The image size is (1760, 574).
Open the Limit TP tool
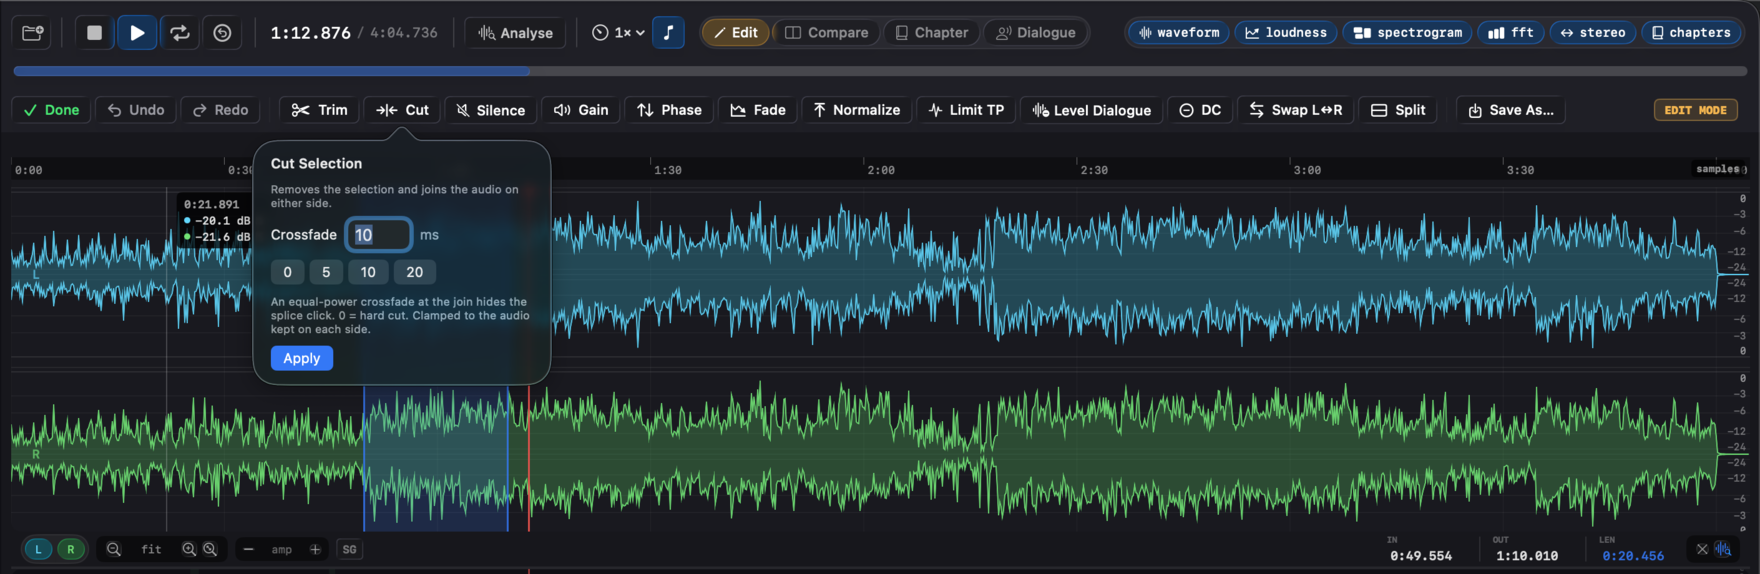click(966, 110)
